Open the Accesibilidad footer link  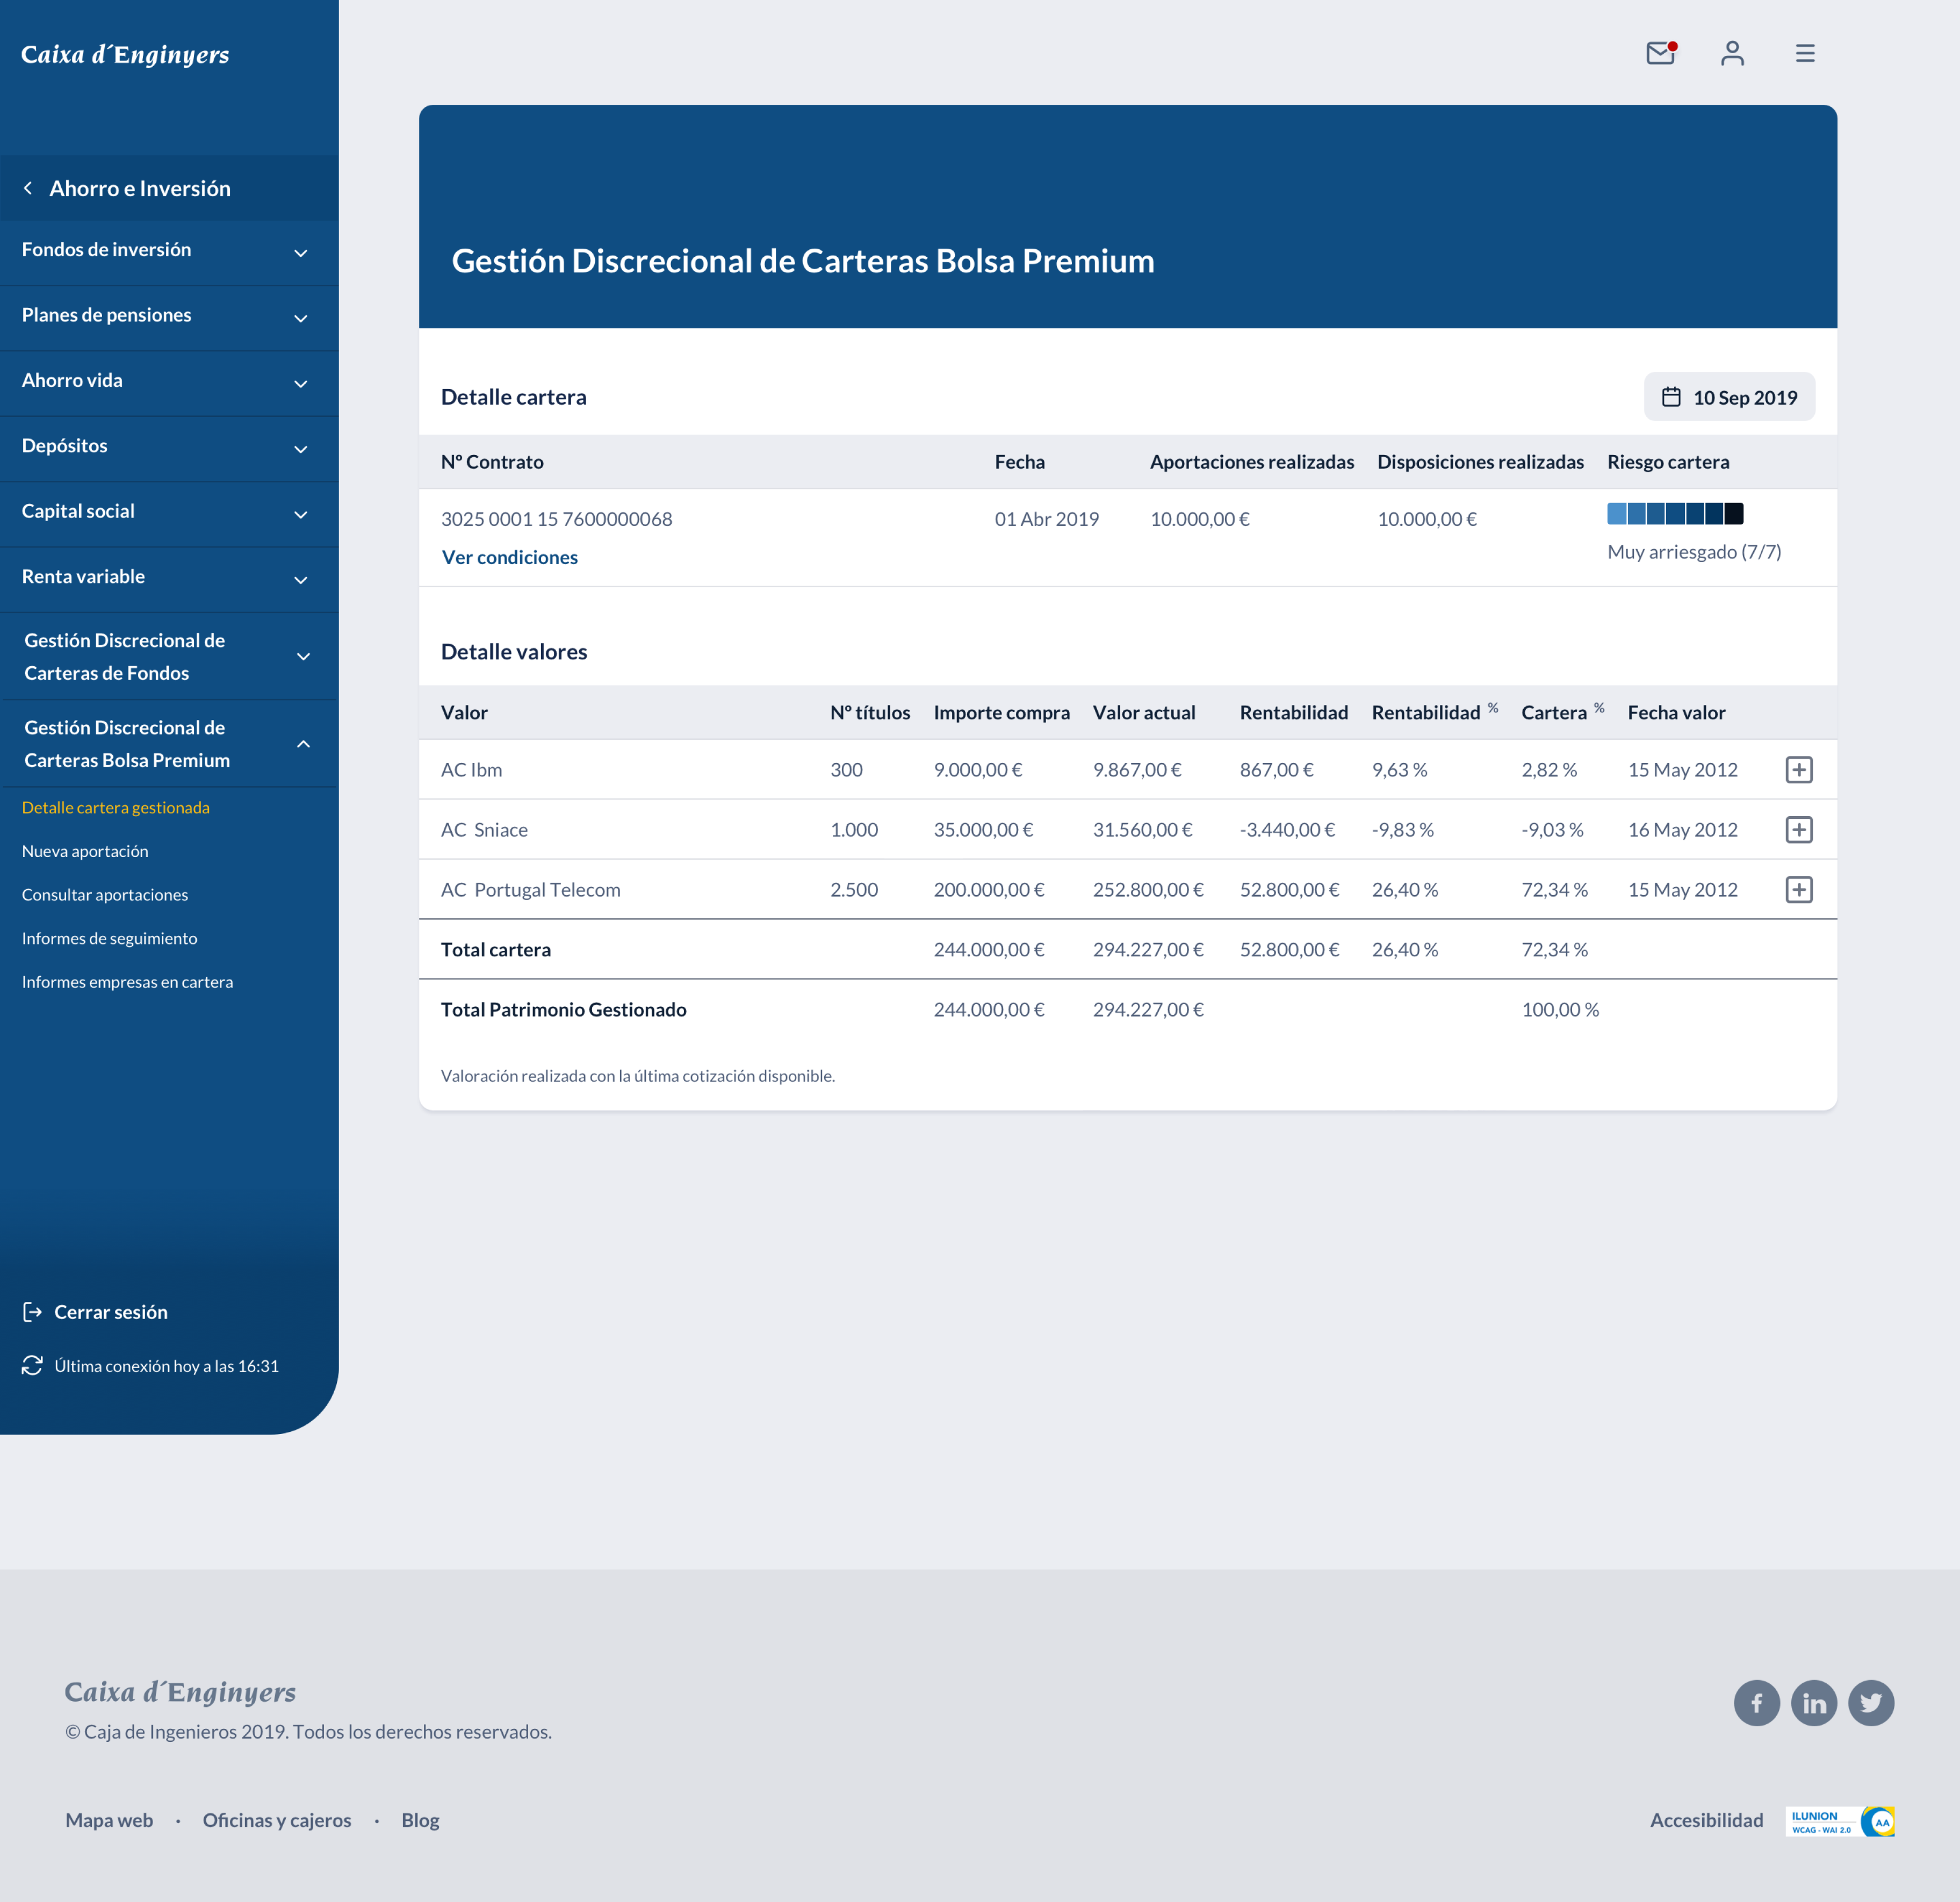[1707, 1820]
